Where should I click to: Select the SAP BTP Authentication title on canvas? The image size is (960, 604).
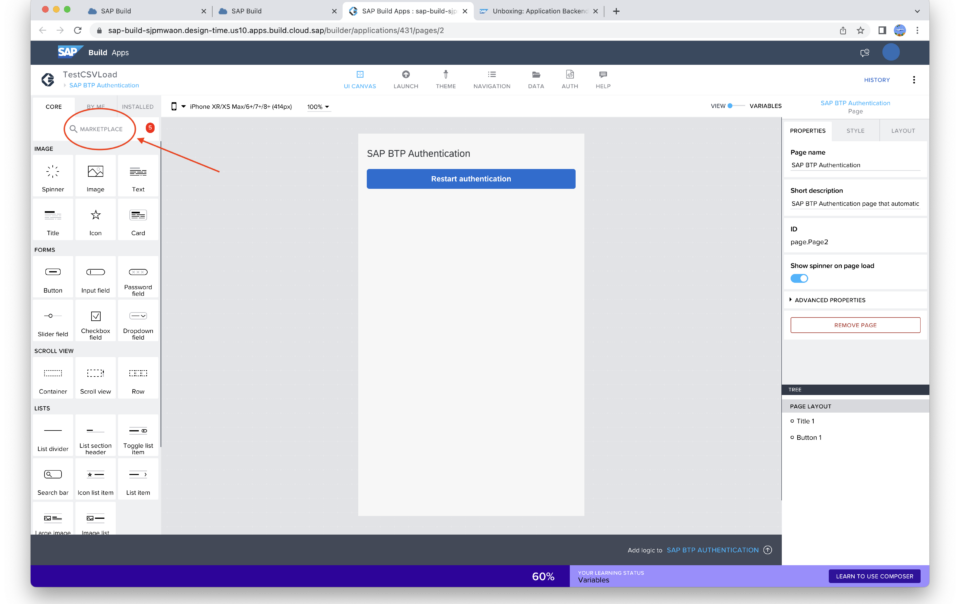(x=419, y=154)
